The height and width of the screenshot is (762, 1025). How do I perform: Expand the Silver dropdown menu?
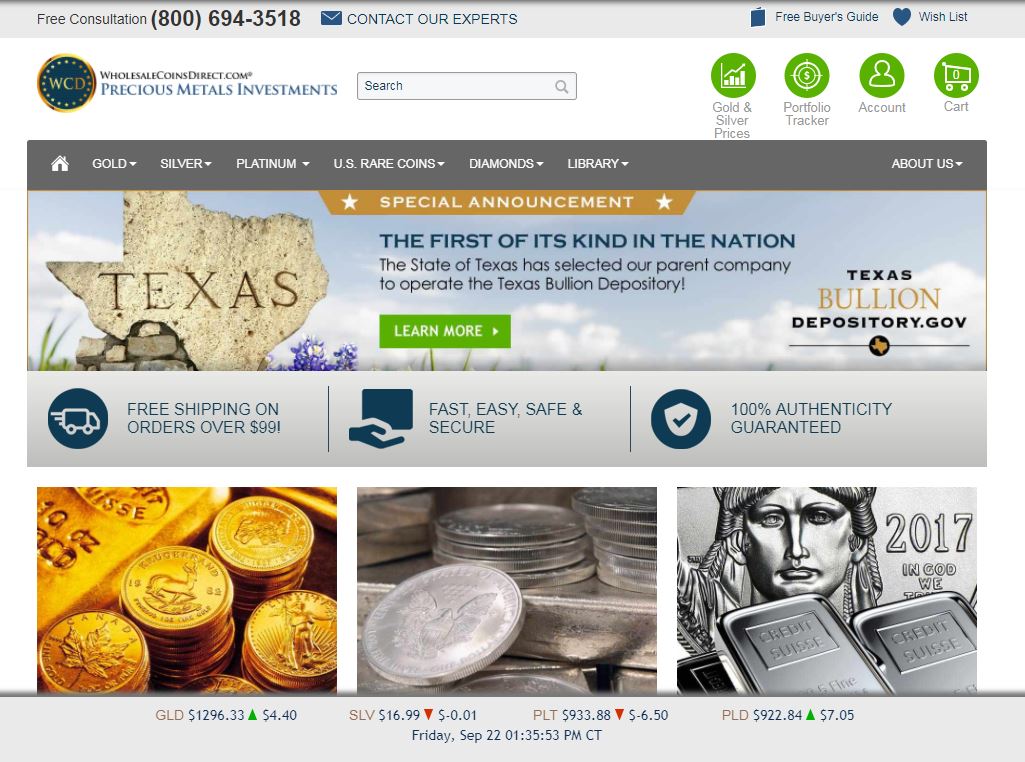click(x=186, y=164)
